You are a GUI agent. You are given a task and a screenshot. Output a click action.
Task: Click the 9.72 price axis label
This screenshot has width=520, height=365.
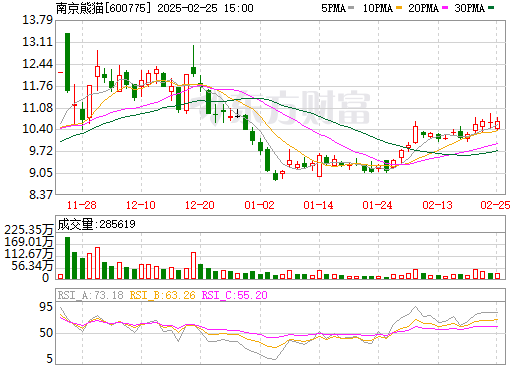pyautogui.click(x=41, y=151)
